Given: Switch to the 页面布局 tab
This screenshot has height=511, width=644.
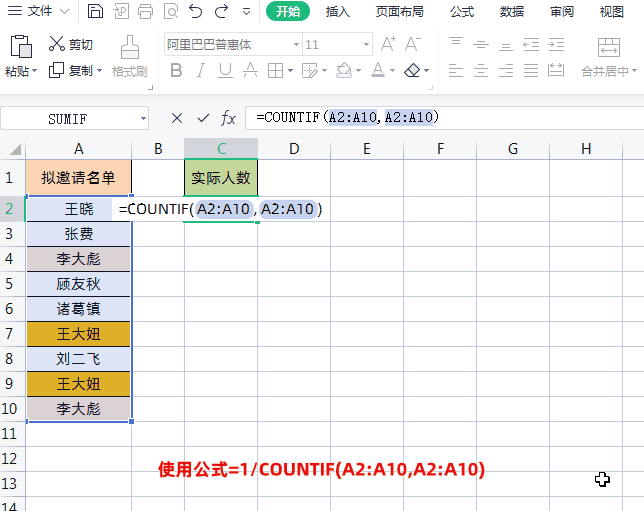Looking at the screenshot, I should 400,12.
